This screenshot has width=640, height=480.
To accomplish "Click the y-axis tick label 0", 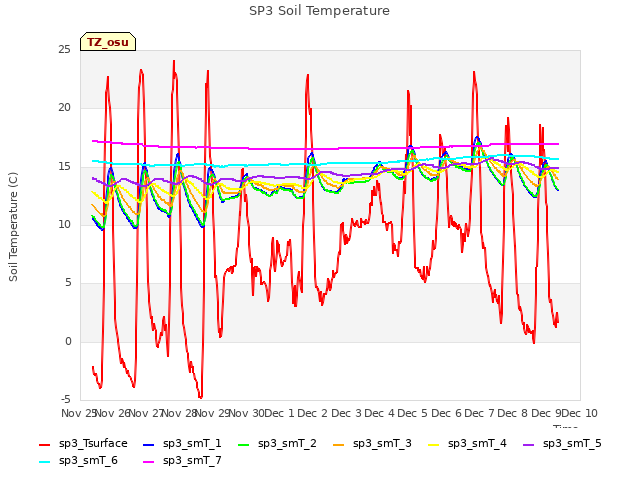I will (x=68, y=341).
